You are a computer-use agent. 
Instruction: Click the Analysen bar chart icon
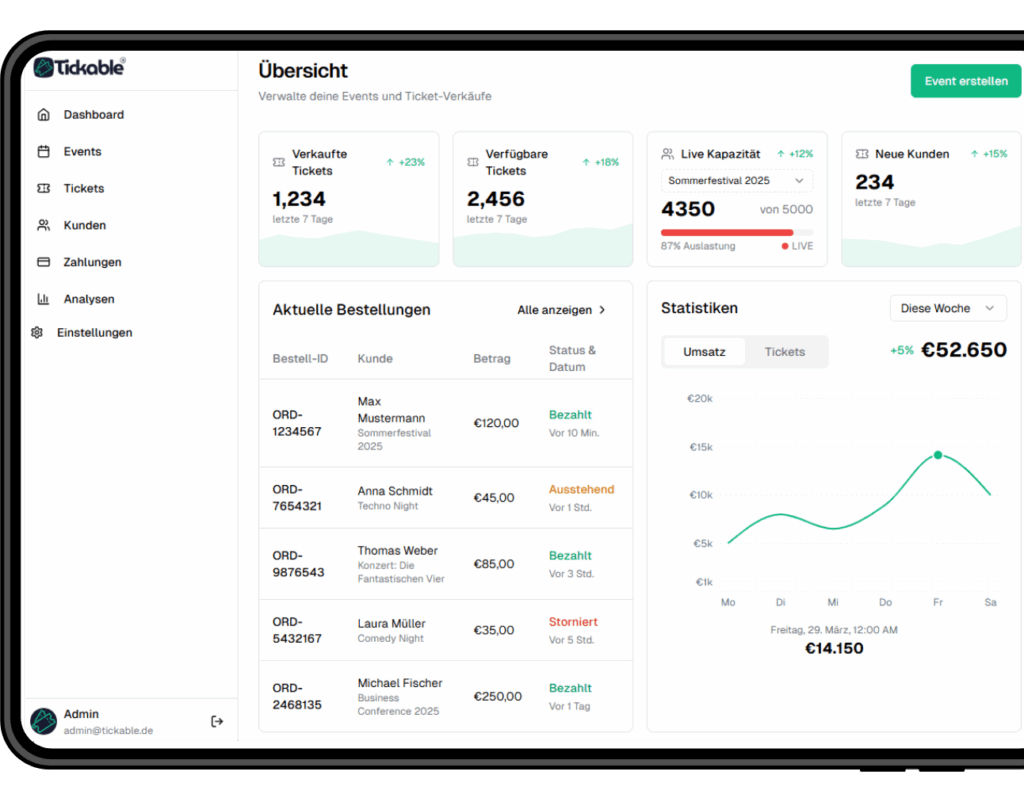(x=43, y=299)
